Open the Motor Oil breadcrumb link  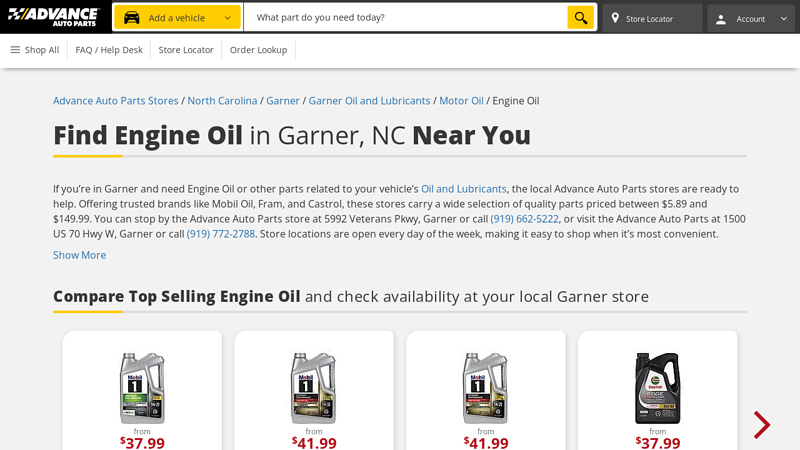tap(461, 101)
